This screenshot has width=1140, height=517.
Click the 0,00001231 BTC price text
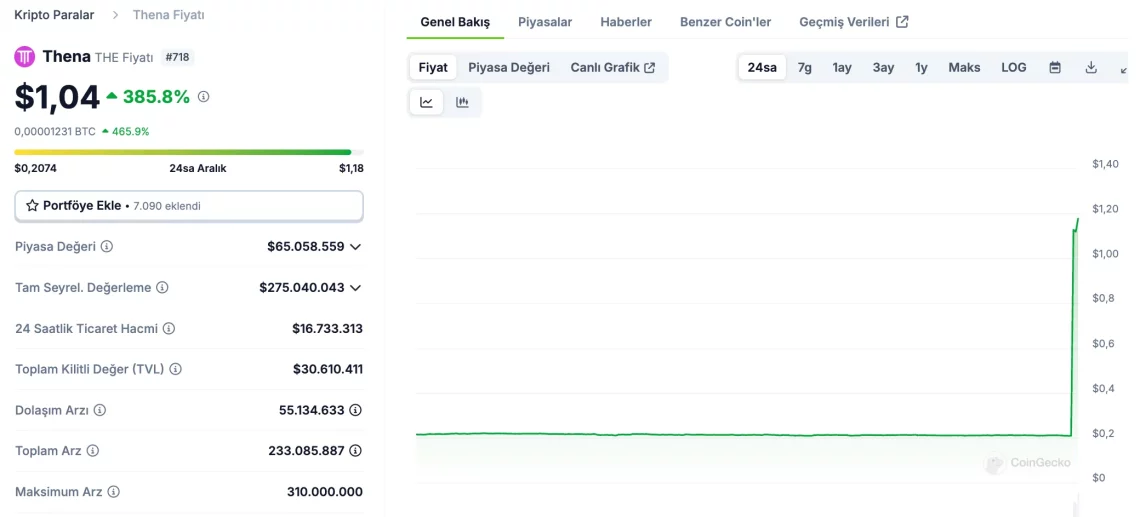pyautogui.click(x=55, y=132)
